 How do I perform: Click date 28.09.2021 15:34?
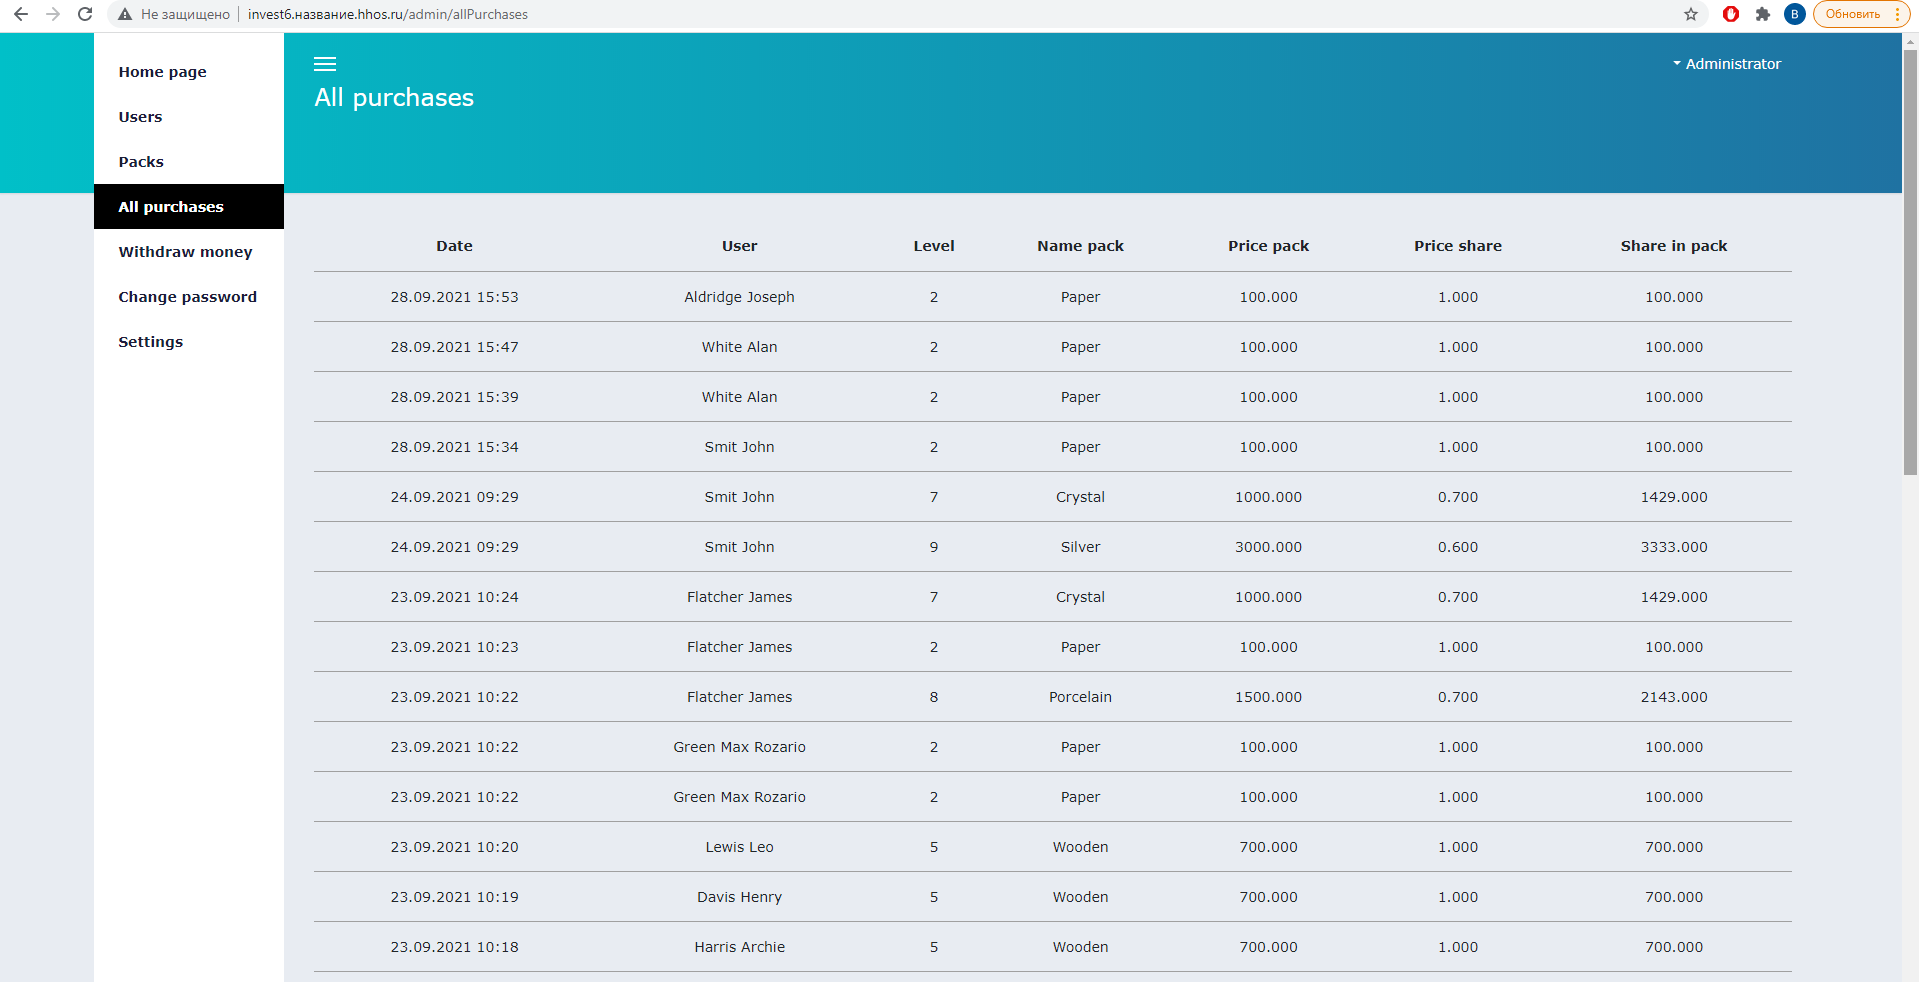click(454, 447)
